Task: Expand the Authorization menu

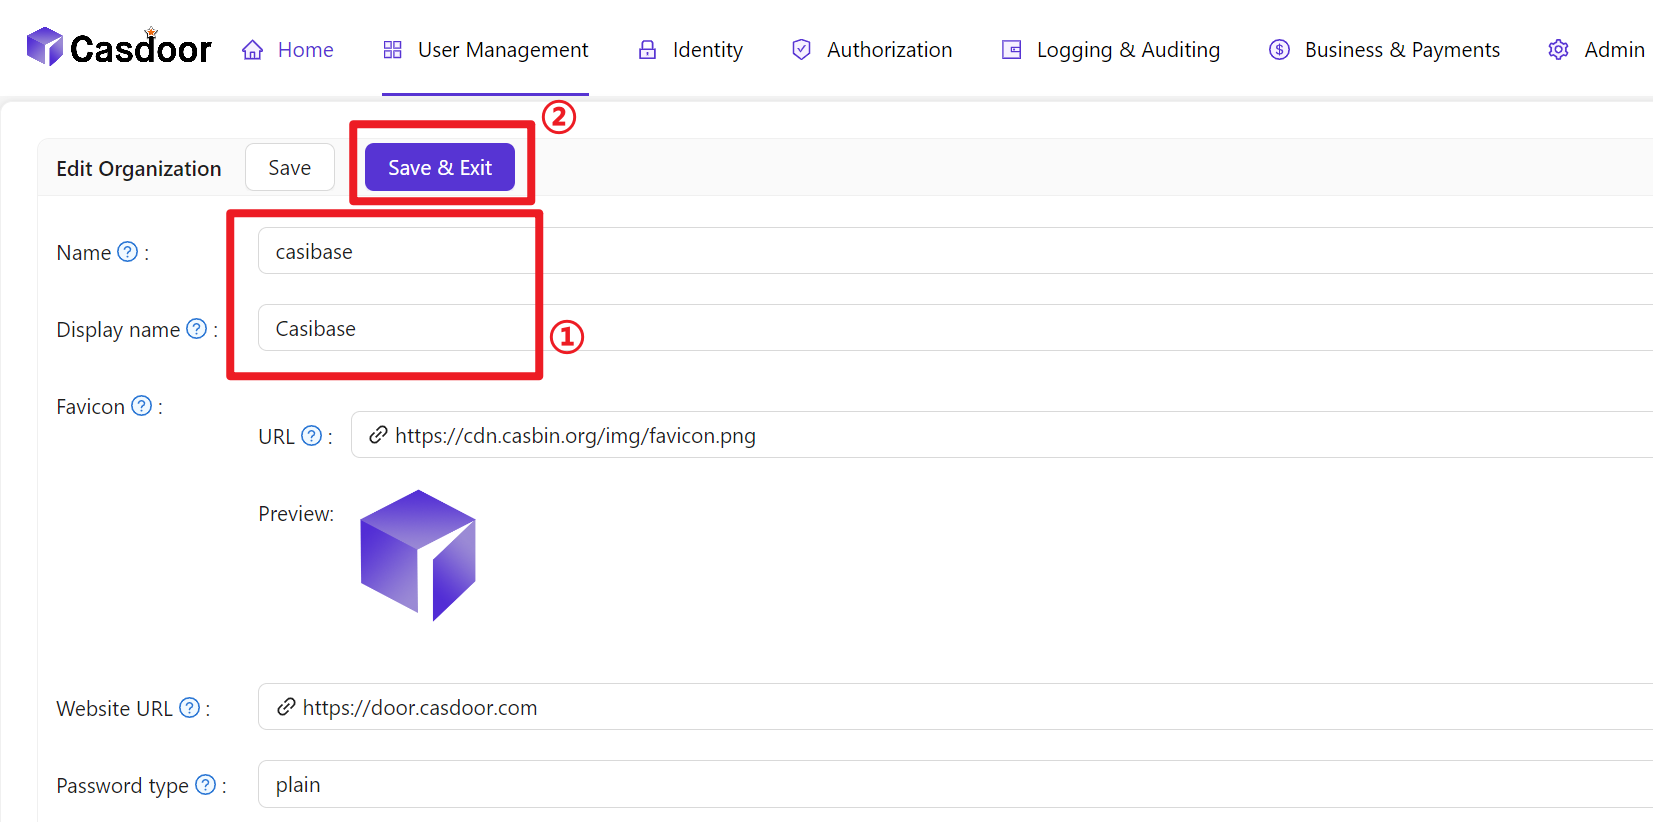Action: point(872,50)
